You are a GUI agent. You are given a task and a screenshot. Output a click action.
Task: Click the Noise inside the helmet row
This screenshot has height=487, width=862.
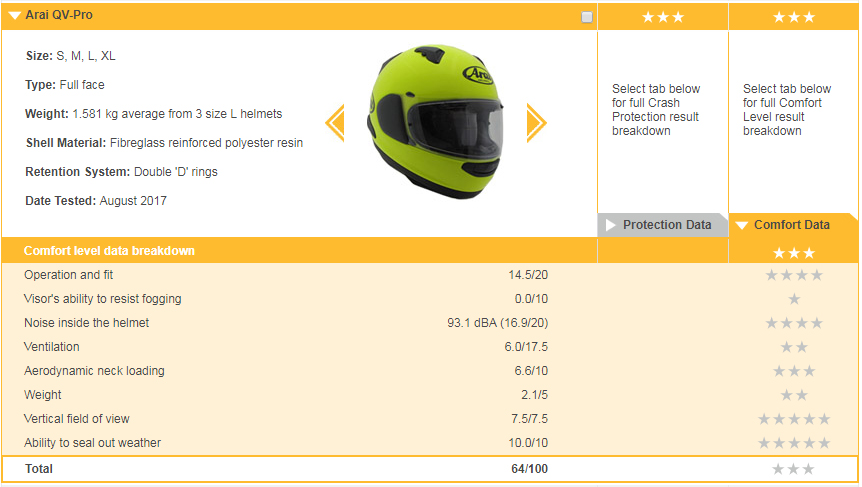pos(86,323)
